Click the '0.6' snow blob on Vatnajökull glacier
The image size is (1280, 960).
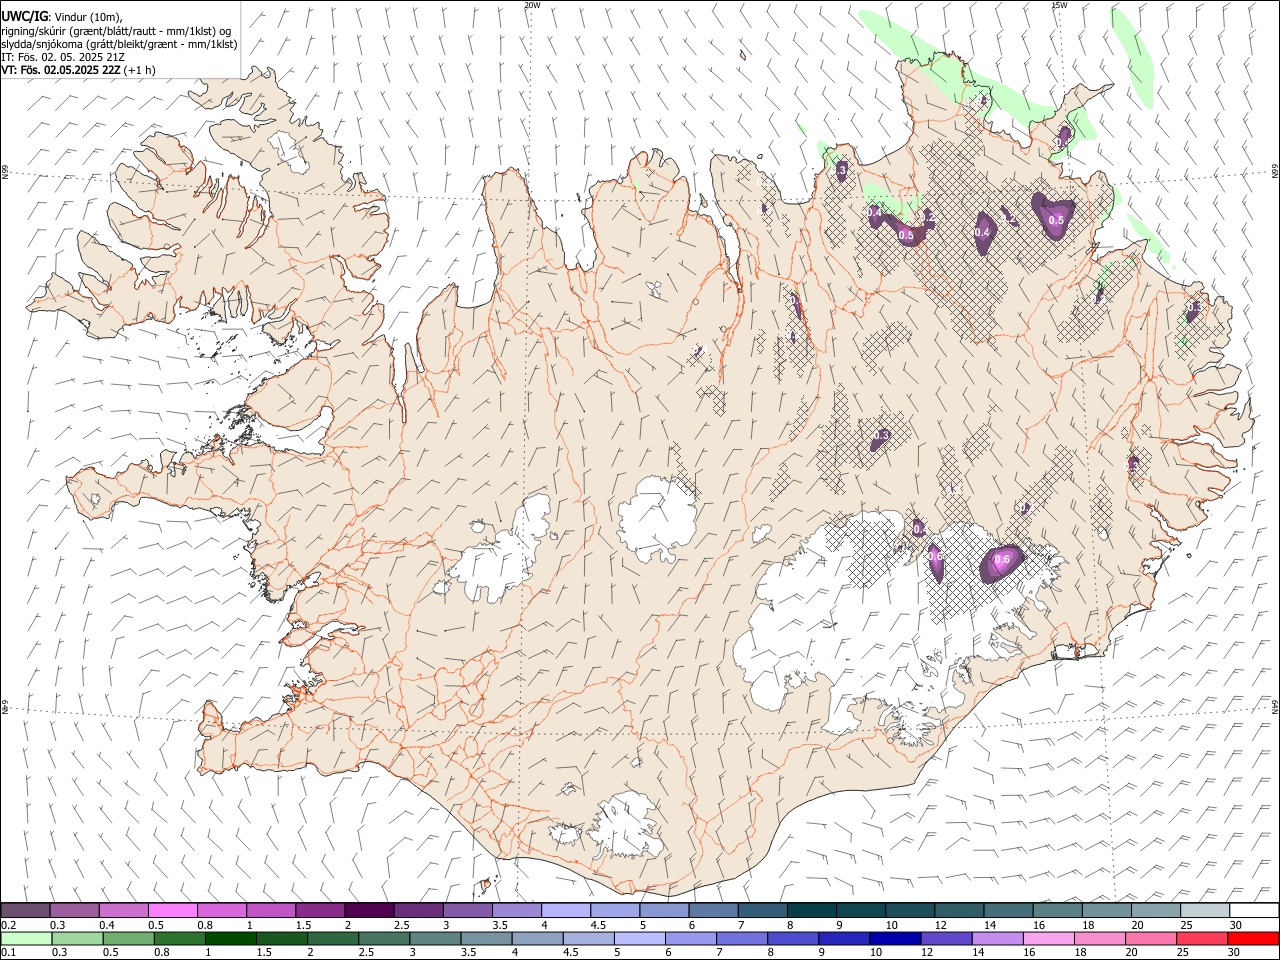click(1001, 562)
